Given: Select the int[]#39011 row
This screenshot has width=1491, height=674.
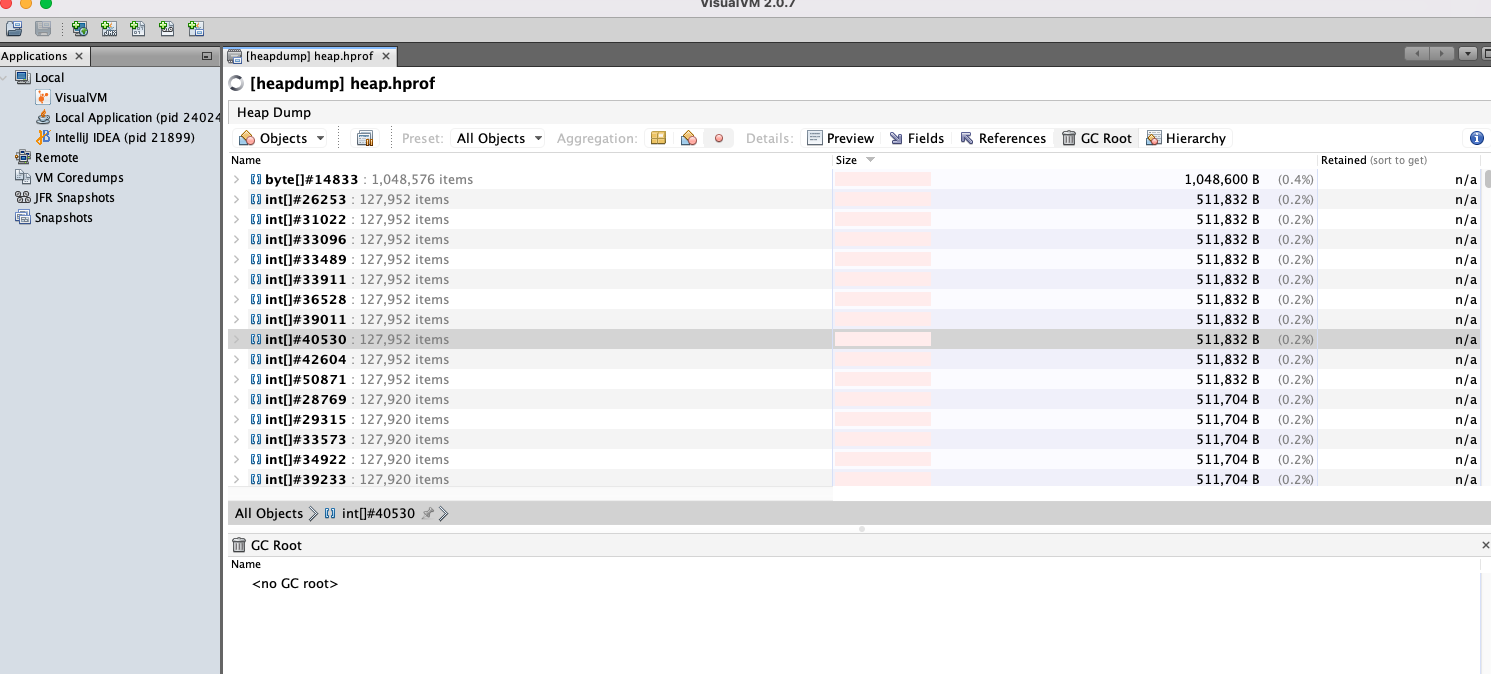Looking at the screenshot, I should 854,319.
